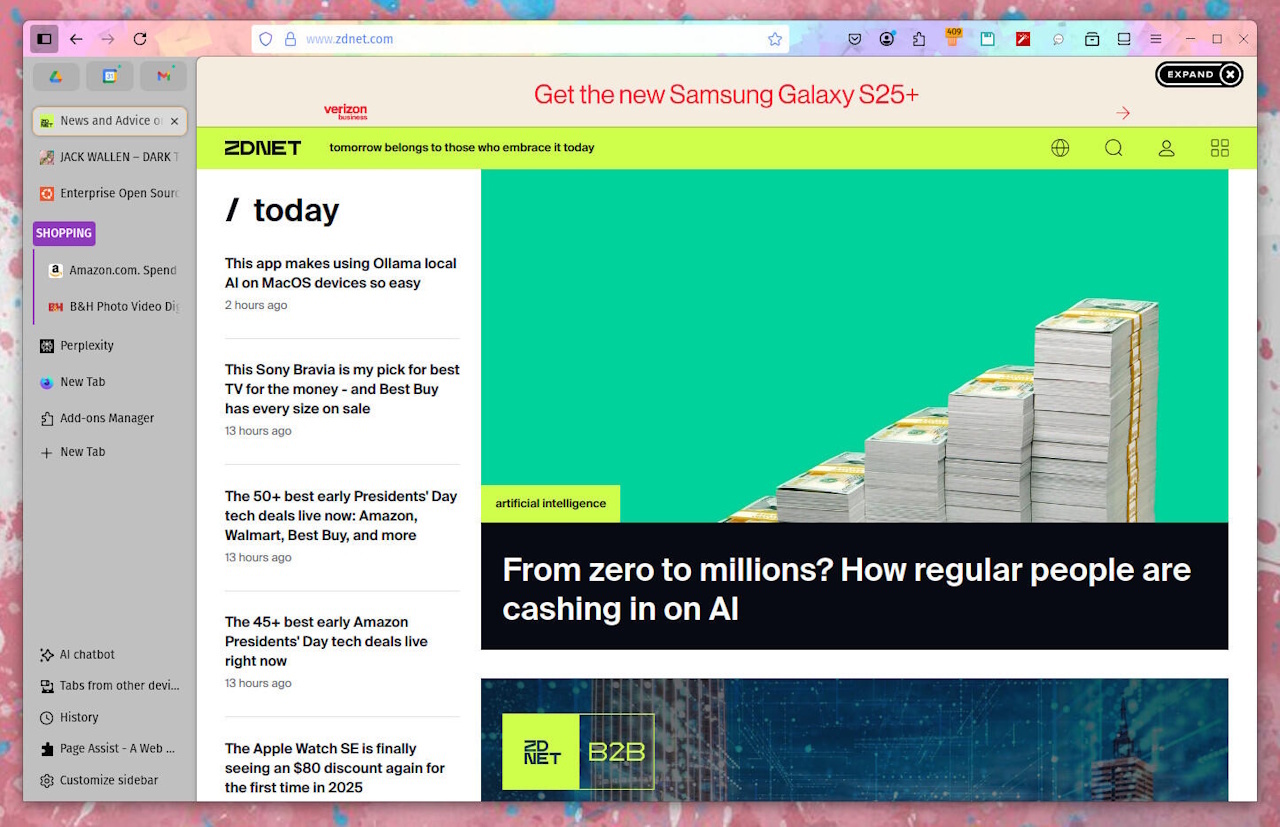Viewport: 1280px width, 827px height.
Task: Show Tabs from other devices
Action: [x=110, y=686]
